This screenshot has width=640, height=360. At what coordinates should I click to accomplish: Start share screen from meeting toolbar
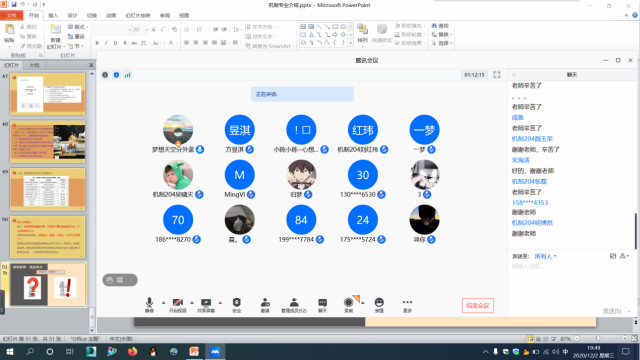pyautogui.click(x=206, y=305)
